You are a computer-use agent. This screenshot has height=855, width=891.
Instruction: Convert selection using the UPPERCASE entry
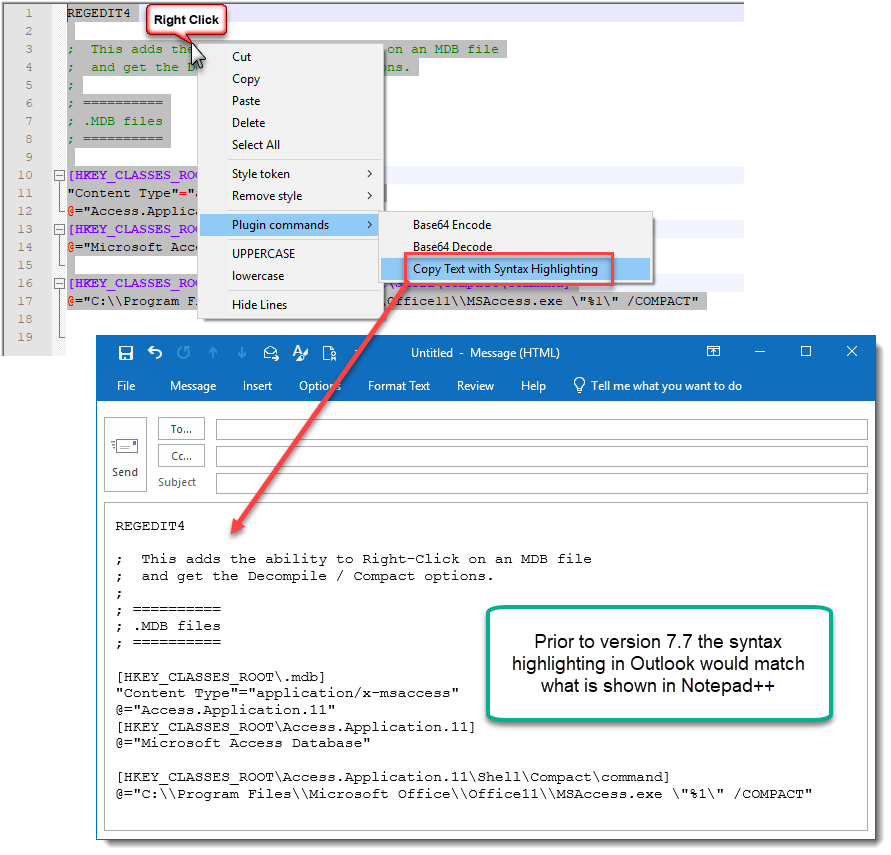pyautogui.click(x=291, y=254)
